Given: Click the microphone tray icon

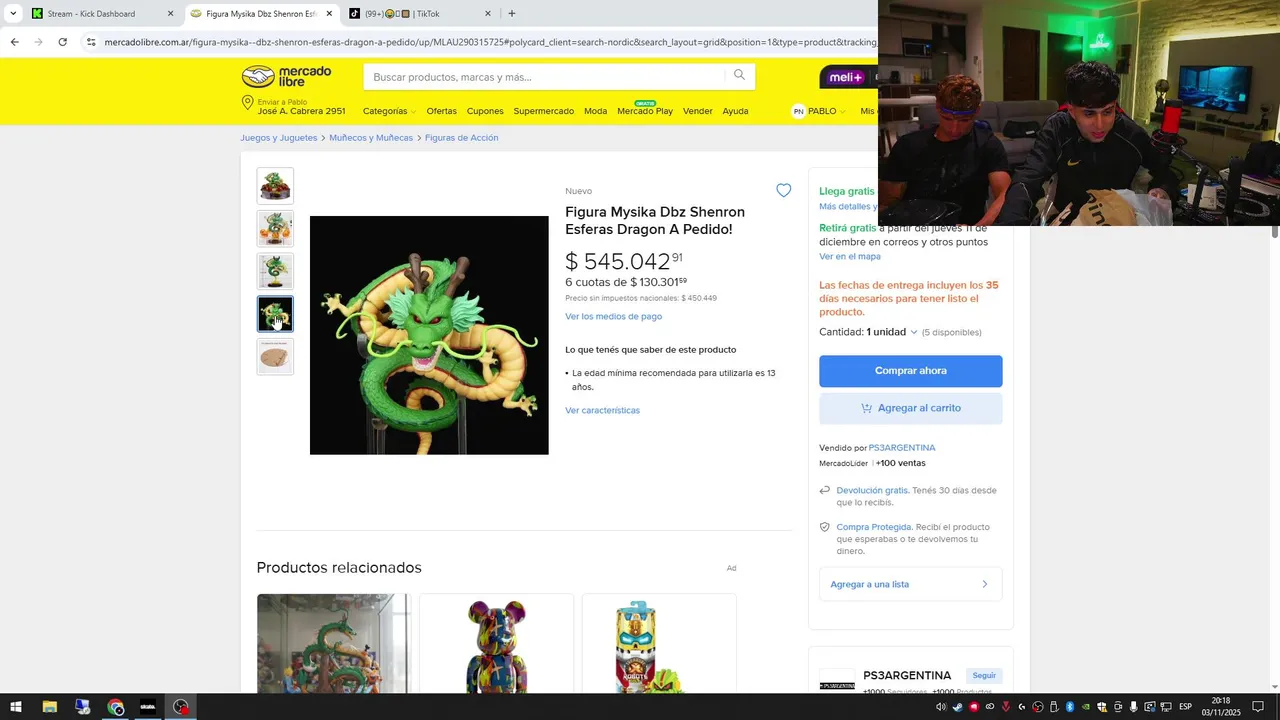Looking at the screenshot, I should click(1134, 707).
